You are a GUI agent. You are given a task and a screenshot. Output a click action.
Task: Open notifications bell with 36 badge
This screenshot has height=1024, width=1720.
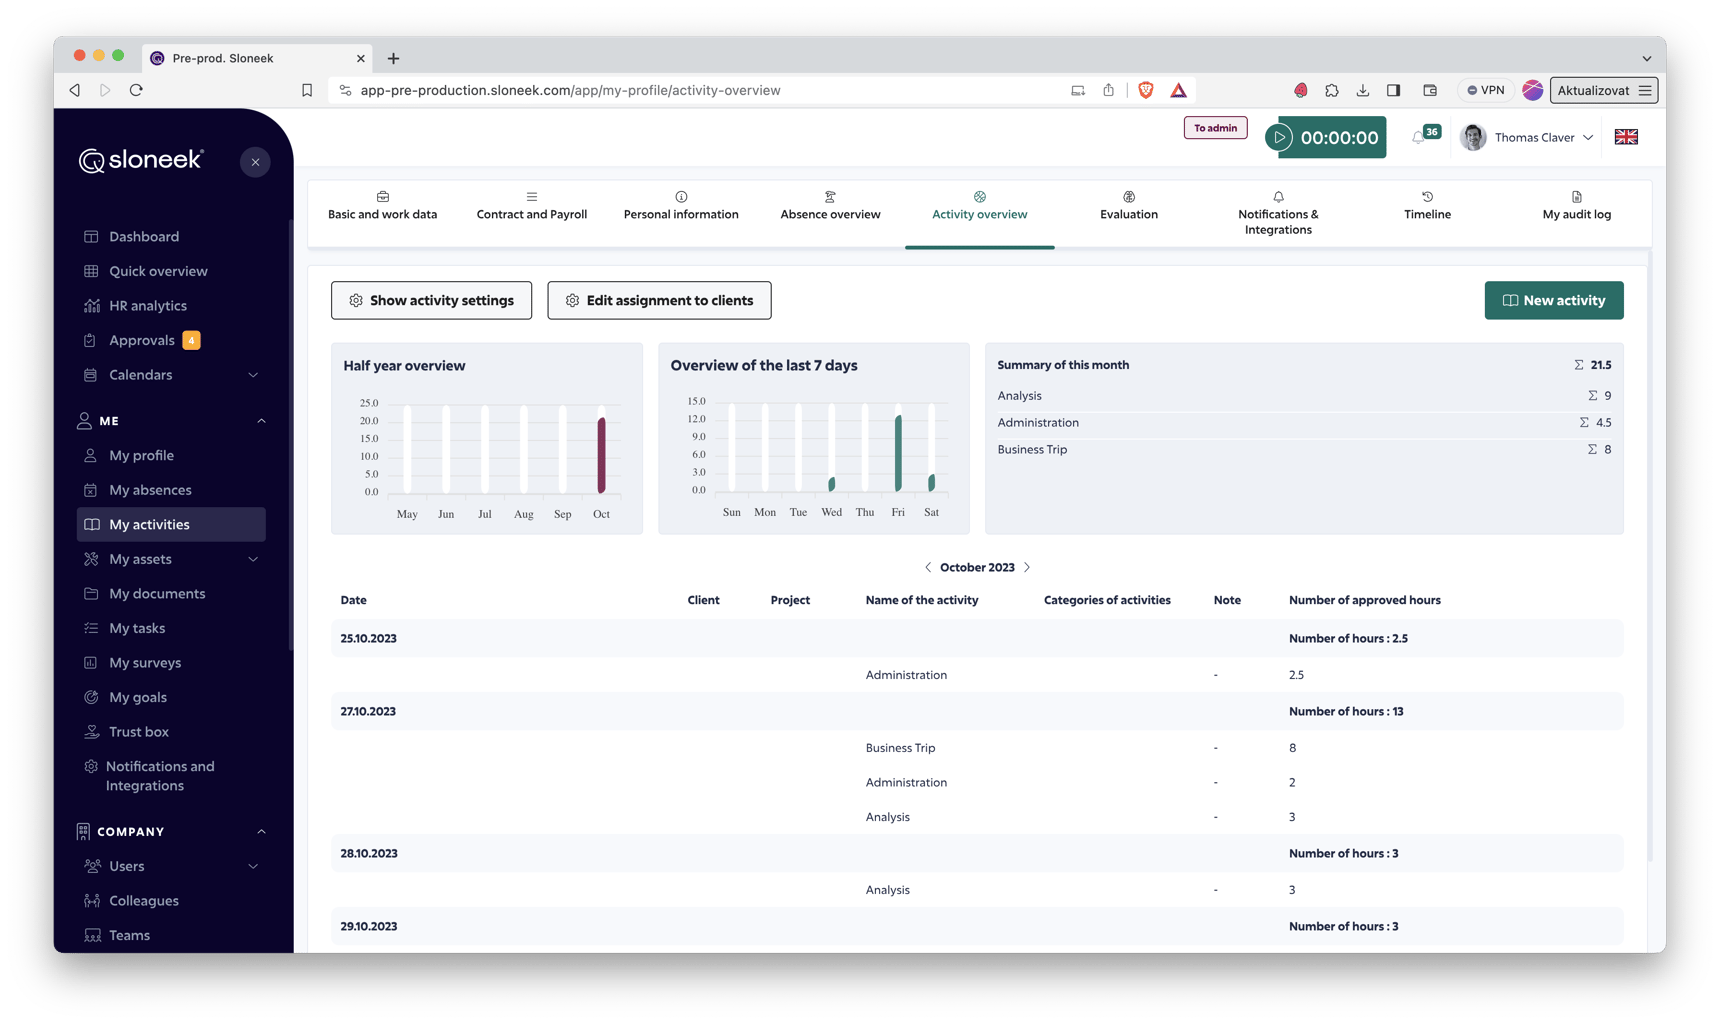coord(1419,137)
